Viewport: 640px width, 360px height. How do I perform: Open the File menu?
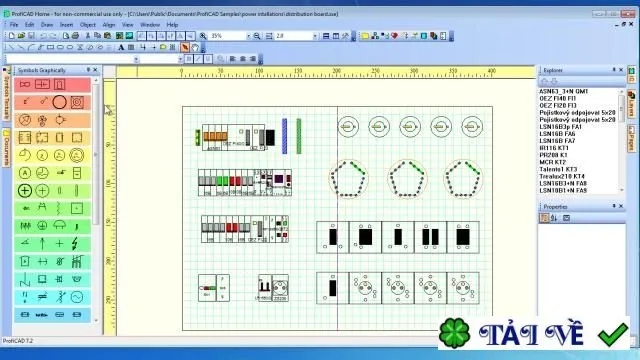click(x=14, y=24)
